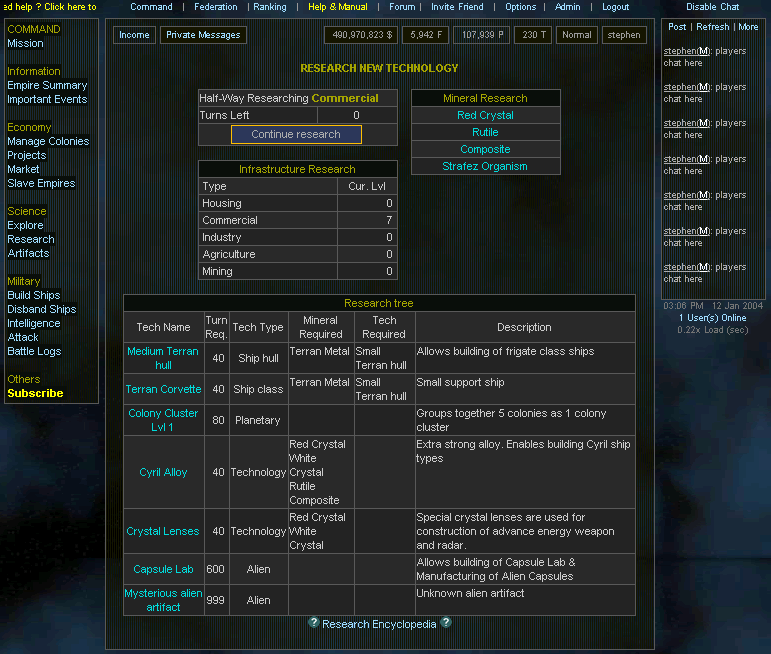This screenshot has width=771, height=654.
Task: Open Private Messages
Action: click(203, 35)
